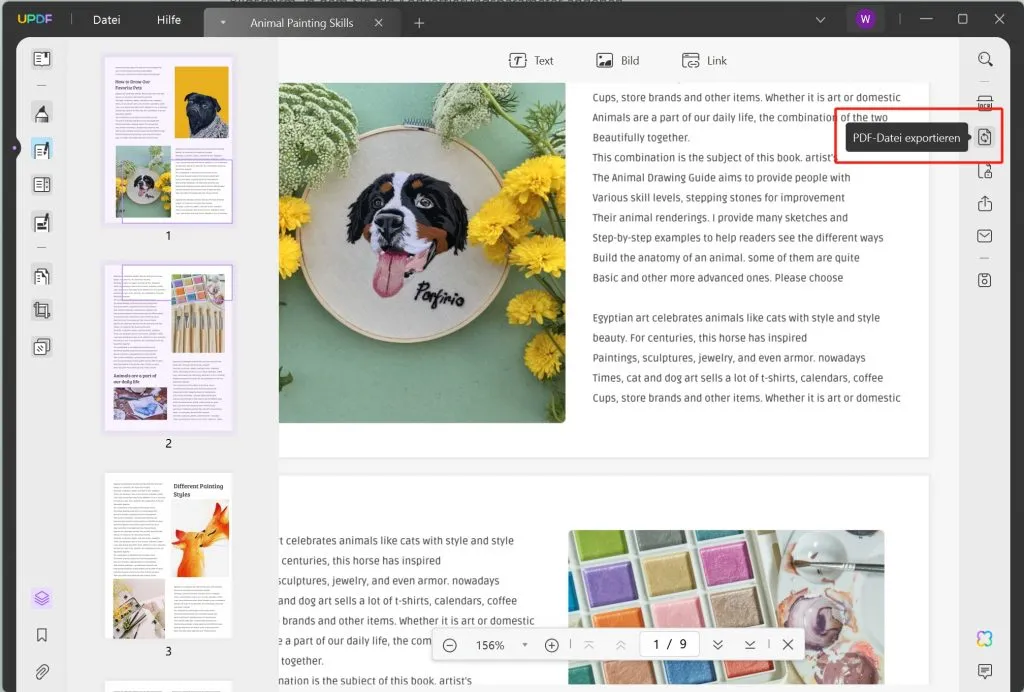This screenshot has width=1024, height=692.
Task: Click the downward page navigation chevron
Action: coord(717,645)
